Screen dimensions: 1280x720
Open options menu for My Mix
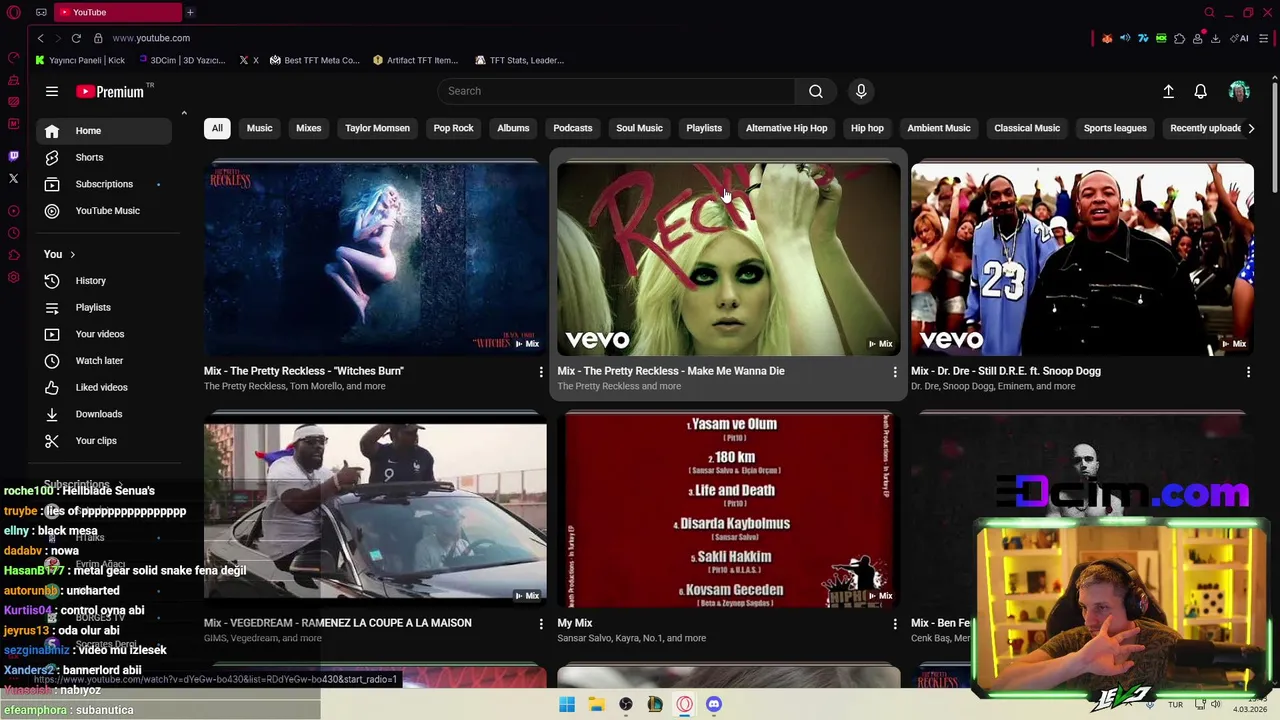(x=895, y=624)
